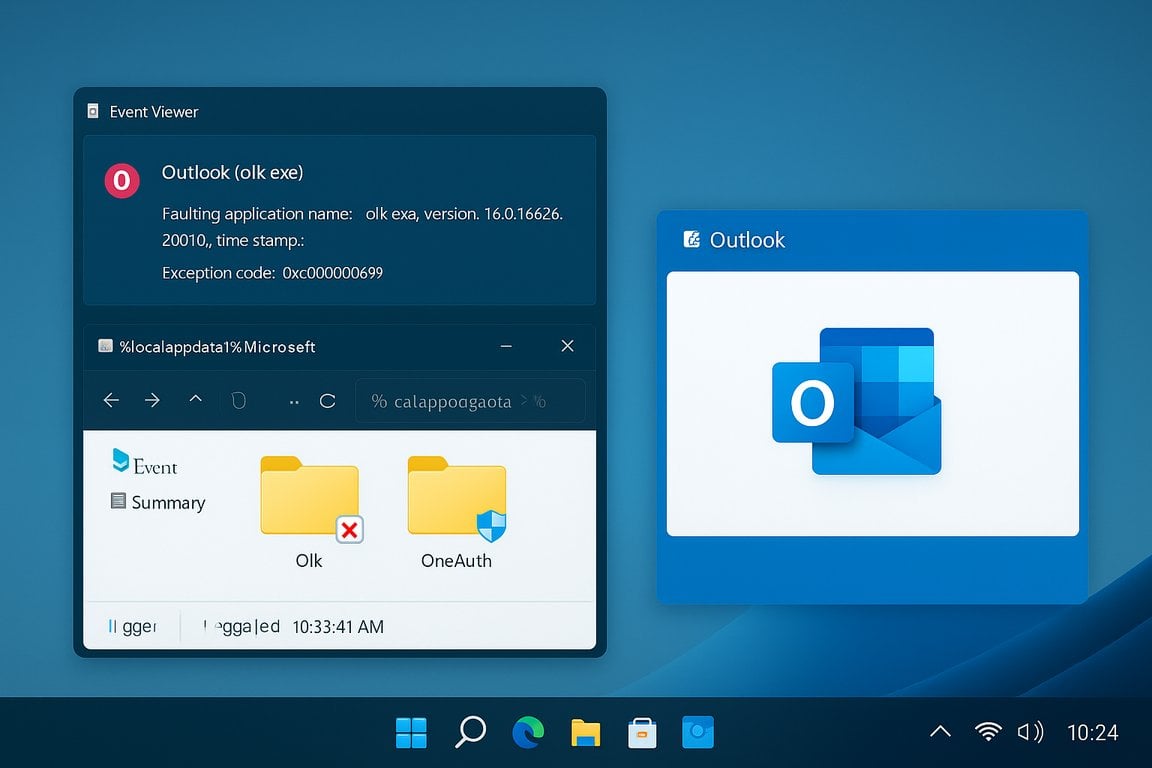This screenshot has height=768, width=1152.
Task: Click the shield icon beside refresh
Action: (x=238, y=401)
